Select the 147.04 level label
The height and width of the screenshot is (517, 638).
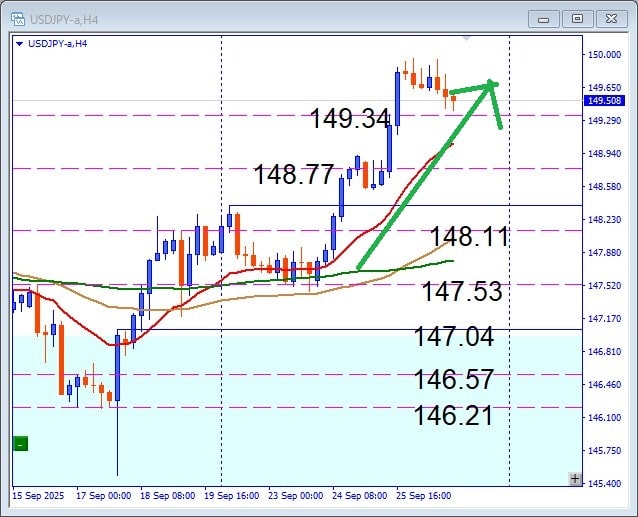point(453,336)
